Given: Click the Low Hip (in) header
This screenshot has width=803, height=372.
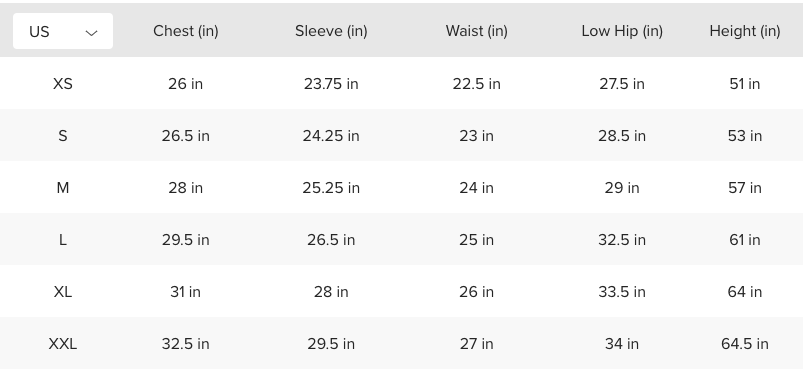Looking at the screenshot, I should pyautogui.click(x=622, y=31).
